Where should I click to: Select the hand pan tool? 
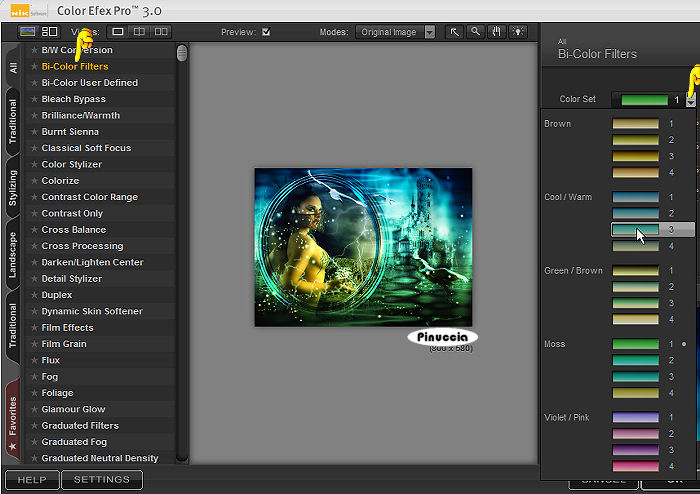pos(496,32)
